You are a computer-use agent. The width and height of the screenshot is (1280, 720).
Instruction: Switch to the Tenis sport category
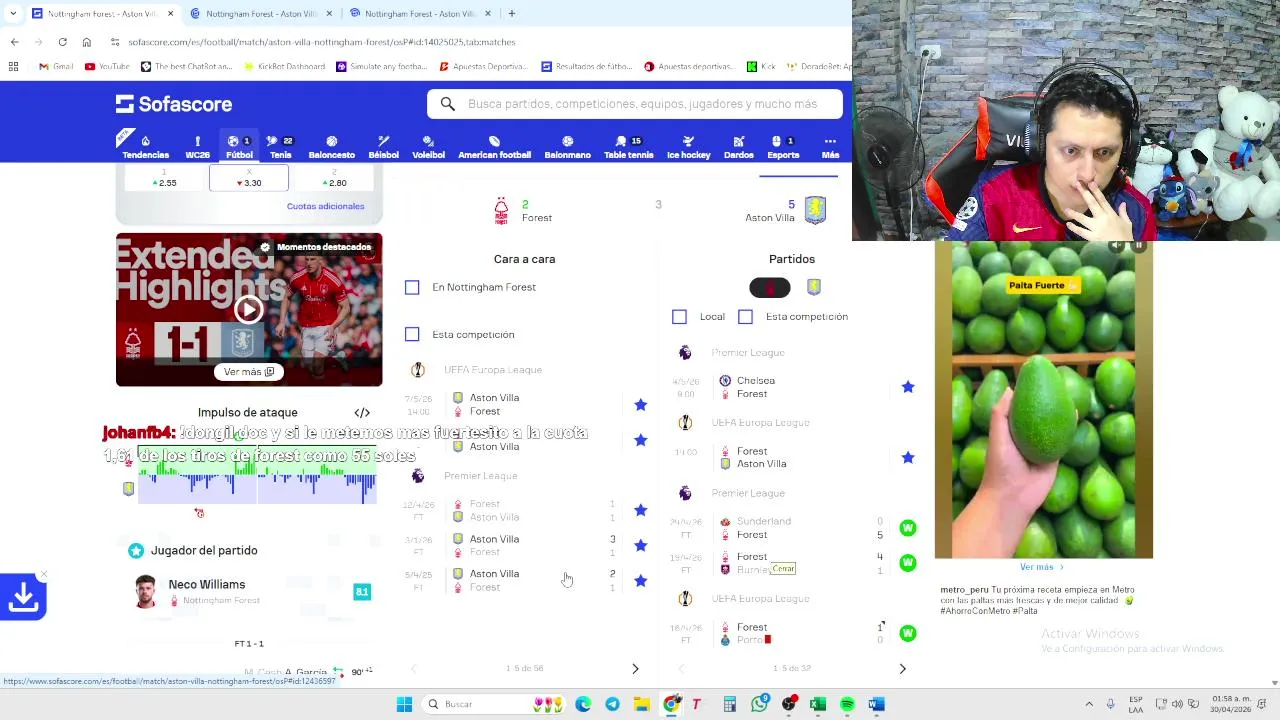[280, 147]
